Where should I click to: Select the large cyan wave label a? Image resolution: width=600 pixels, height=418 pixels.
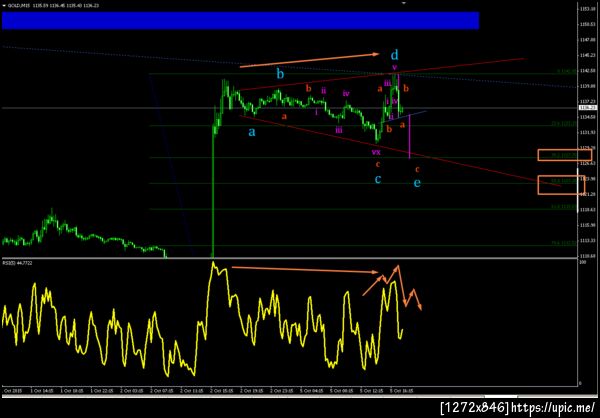pos(251,132)
